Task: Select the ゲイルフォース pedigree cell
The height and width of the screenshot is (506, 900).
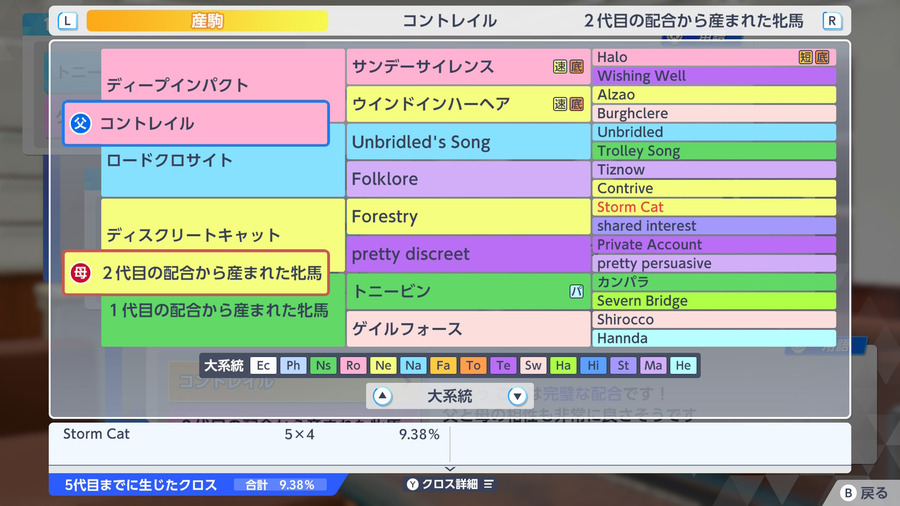Action: click(468, 329)
